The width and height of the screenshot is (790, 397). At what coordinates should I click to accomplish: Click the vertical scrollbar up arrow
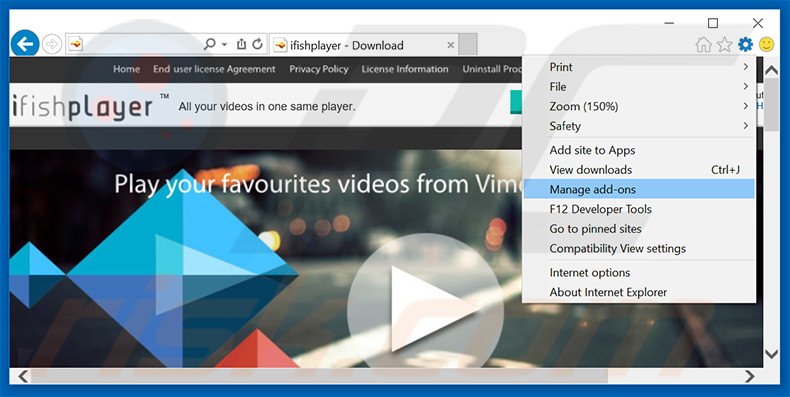(771, 71)
